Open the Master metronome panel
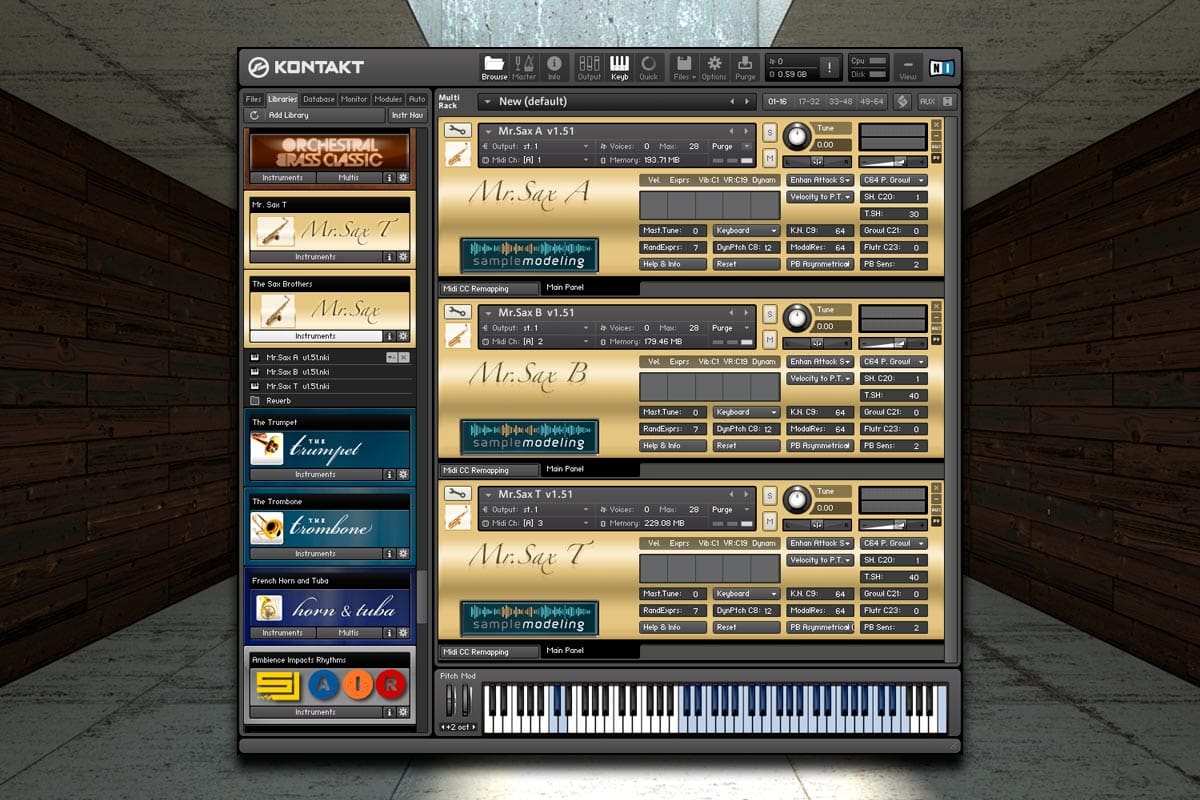 (524, 66)
